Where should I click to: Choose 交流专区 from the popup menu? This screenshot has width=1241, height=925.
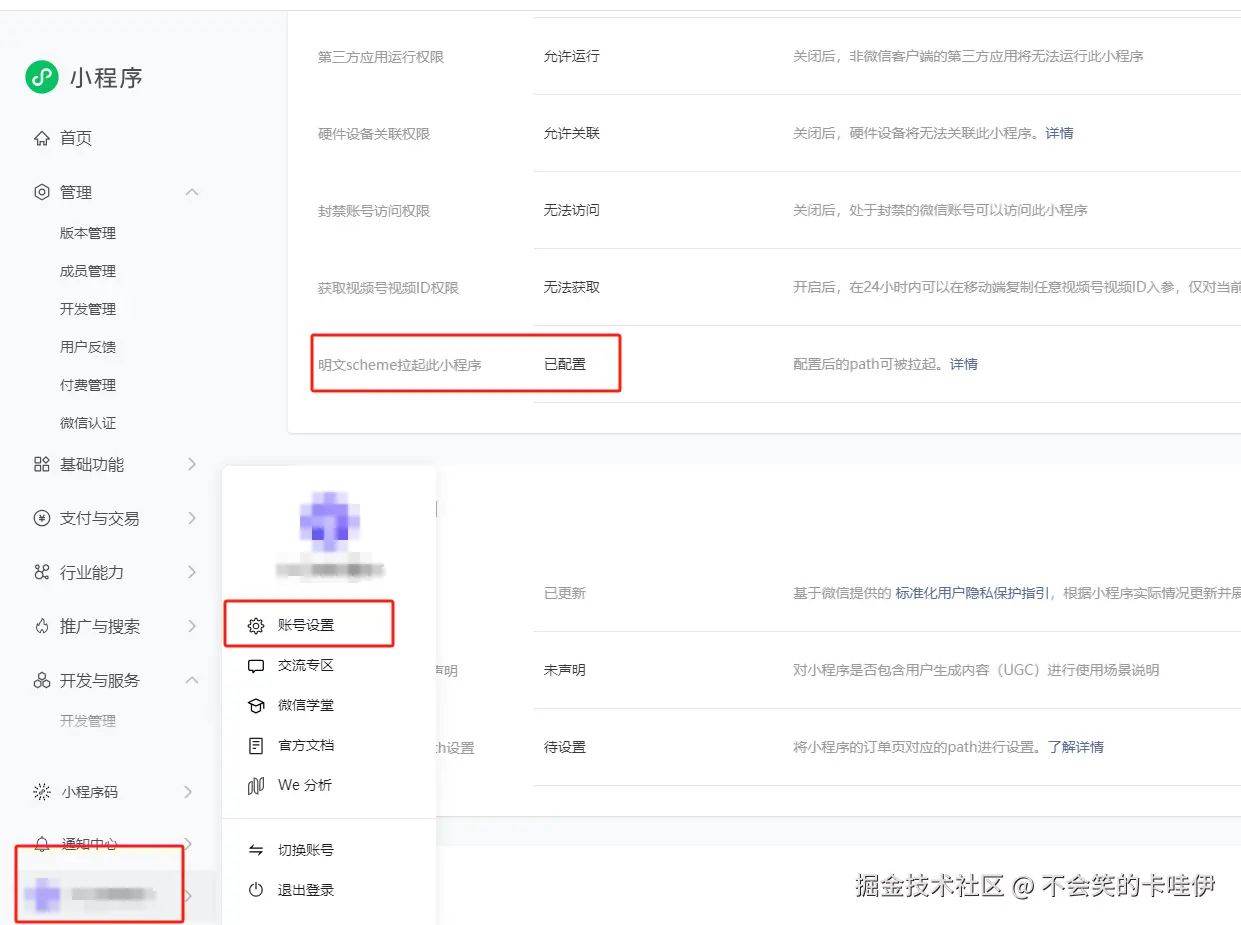point(306,665)
